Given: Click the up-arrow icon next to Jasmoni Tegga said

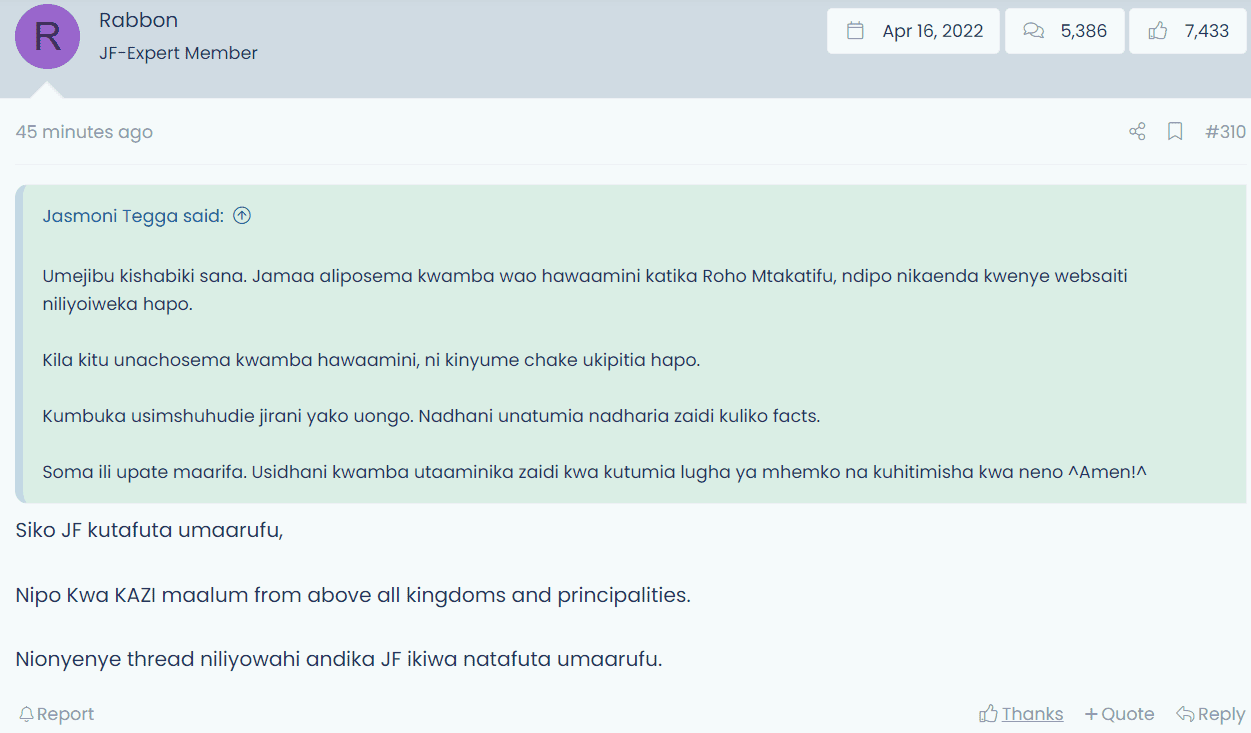Looking at the screenshot, I should (x=242, y=216).
